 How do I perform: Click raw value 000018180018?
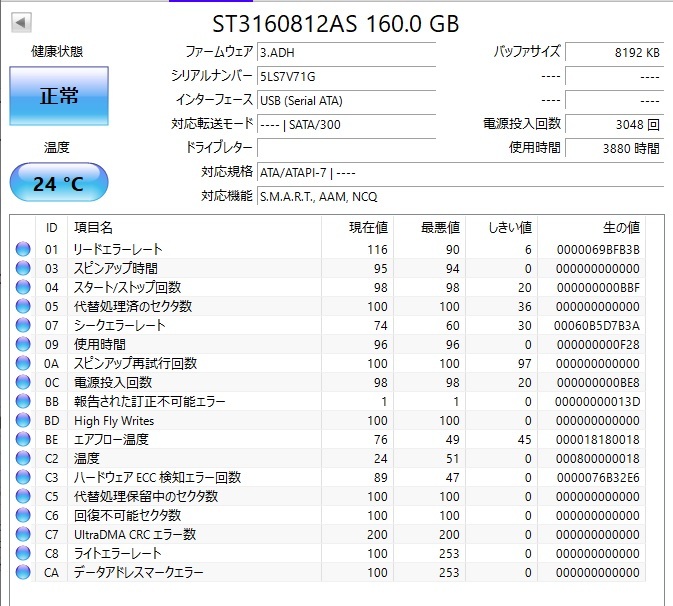click(x=597, y=440)
